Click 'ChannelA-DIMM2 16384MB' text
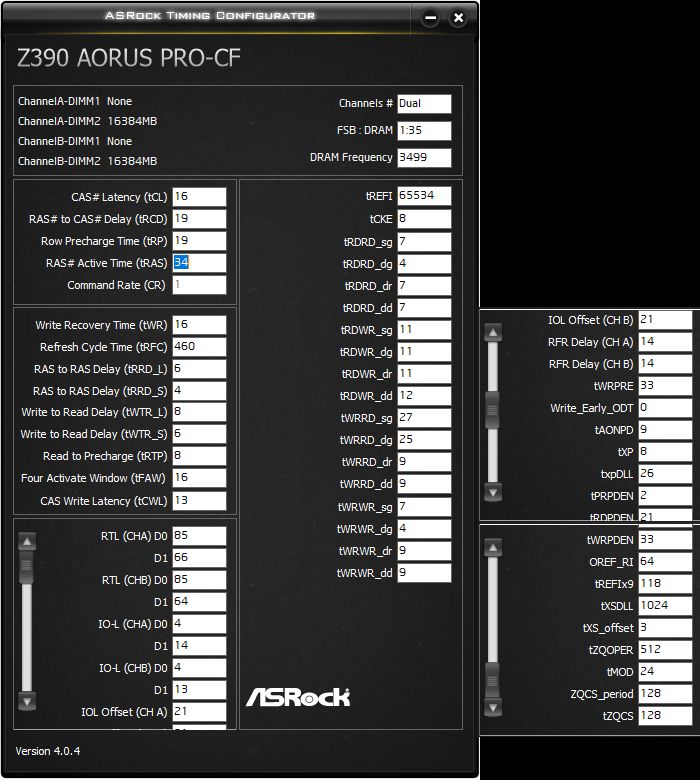 88,121
